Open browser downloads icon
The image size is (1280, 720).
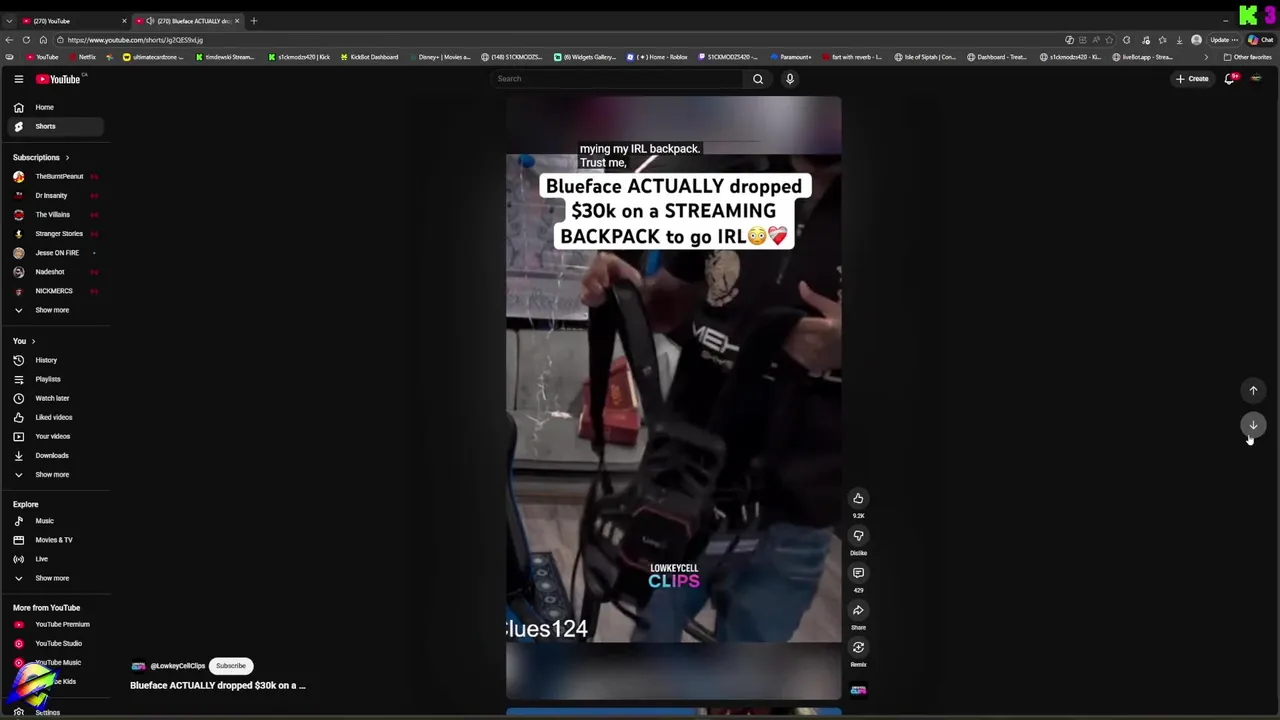tap(1179, 40)
